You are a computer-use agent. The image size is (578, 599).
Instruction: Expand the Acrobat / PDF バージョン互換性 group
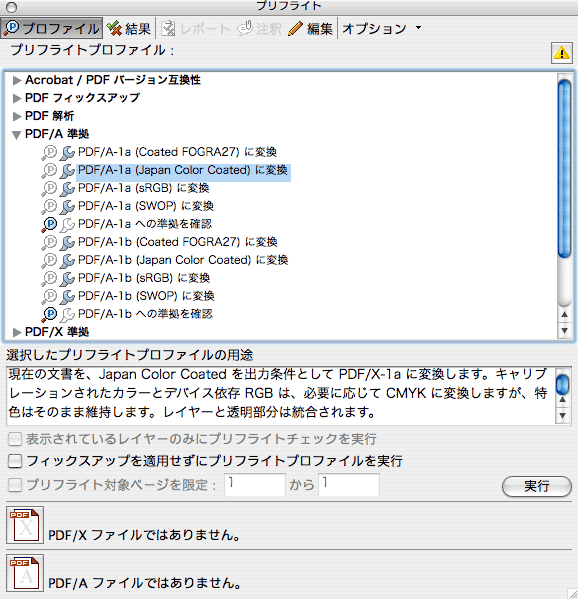click(x=16, y=80)
